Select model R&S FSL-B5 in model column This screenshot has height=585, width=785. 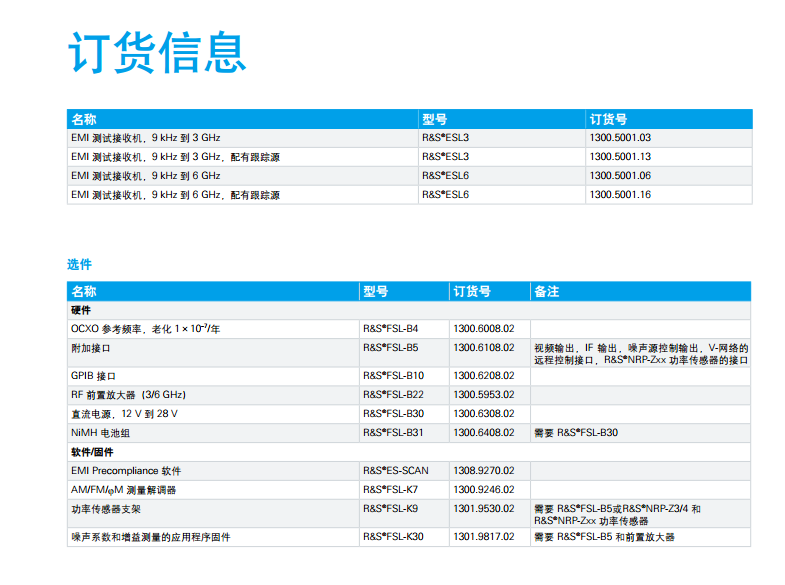(390, 348)
